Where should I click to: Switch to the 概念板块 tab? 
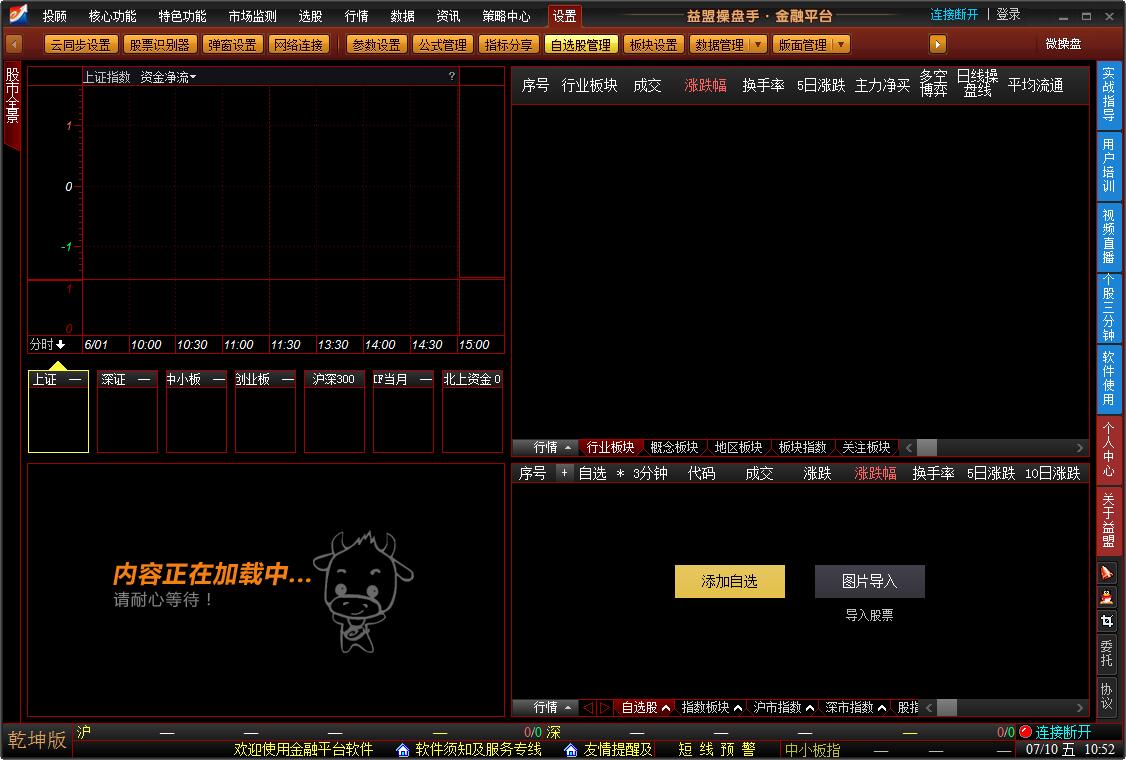coord(675,447)
